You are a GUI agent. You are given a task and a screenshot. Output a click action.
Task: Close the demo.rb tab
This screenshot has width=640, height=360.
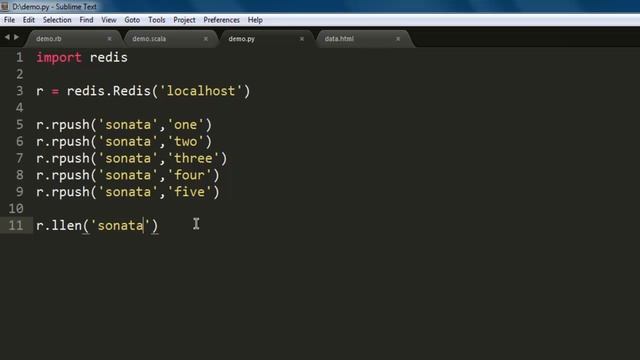[109, 39]
